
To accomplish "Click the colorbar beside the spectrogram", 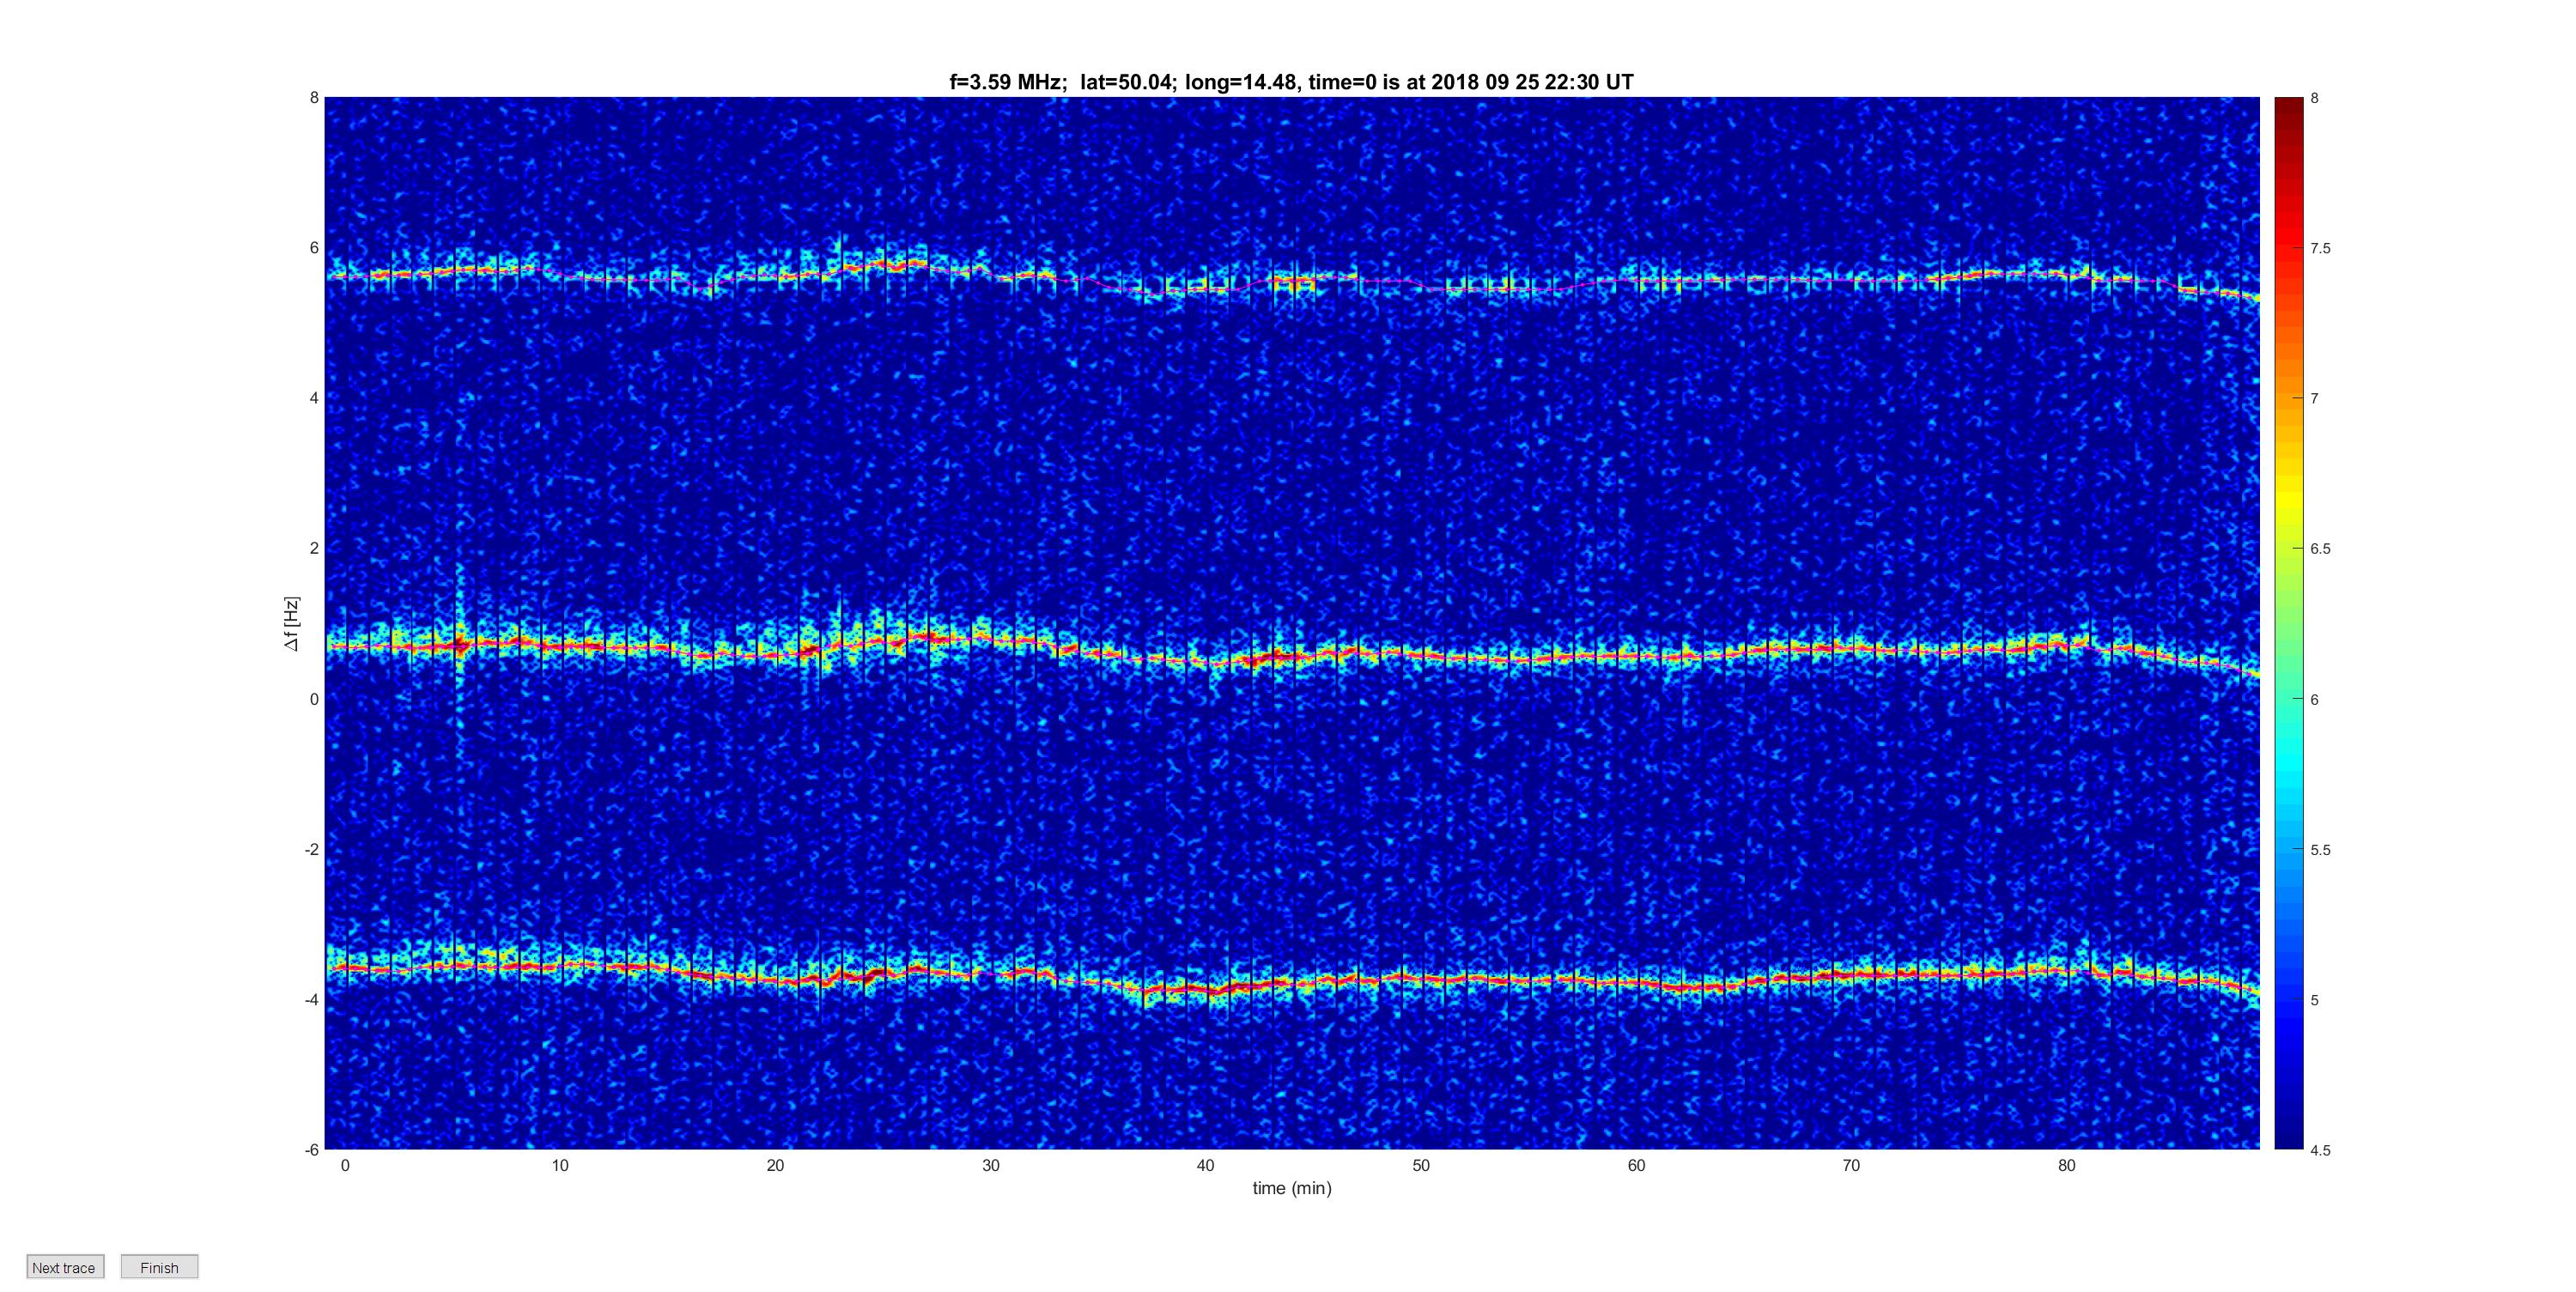I will (2288, 623).
